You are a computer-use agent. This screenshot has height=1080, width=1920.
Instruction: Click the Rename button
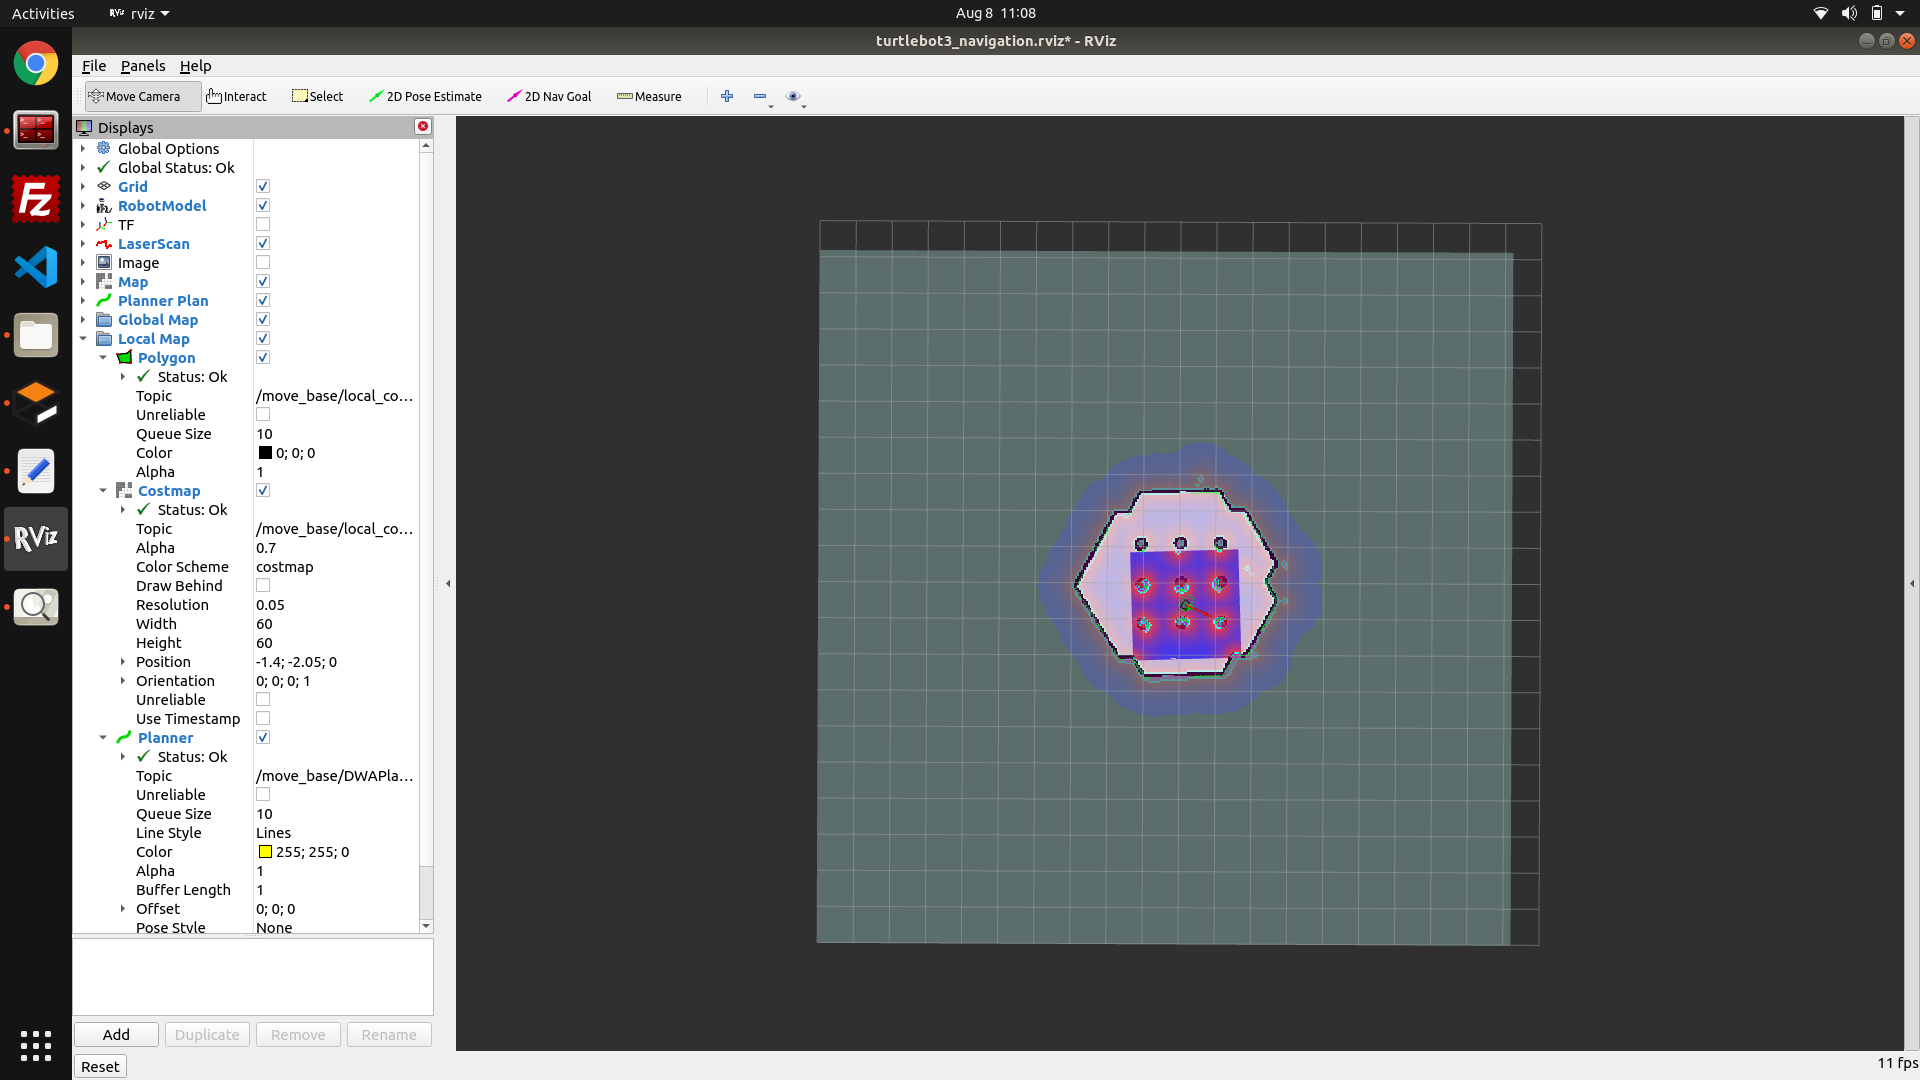click(389, 1034)
